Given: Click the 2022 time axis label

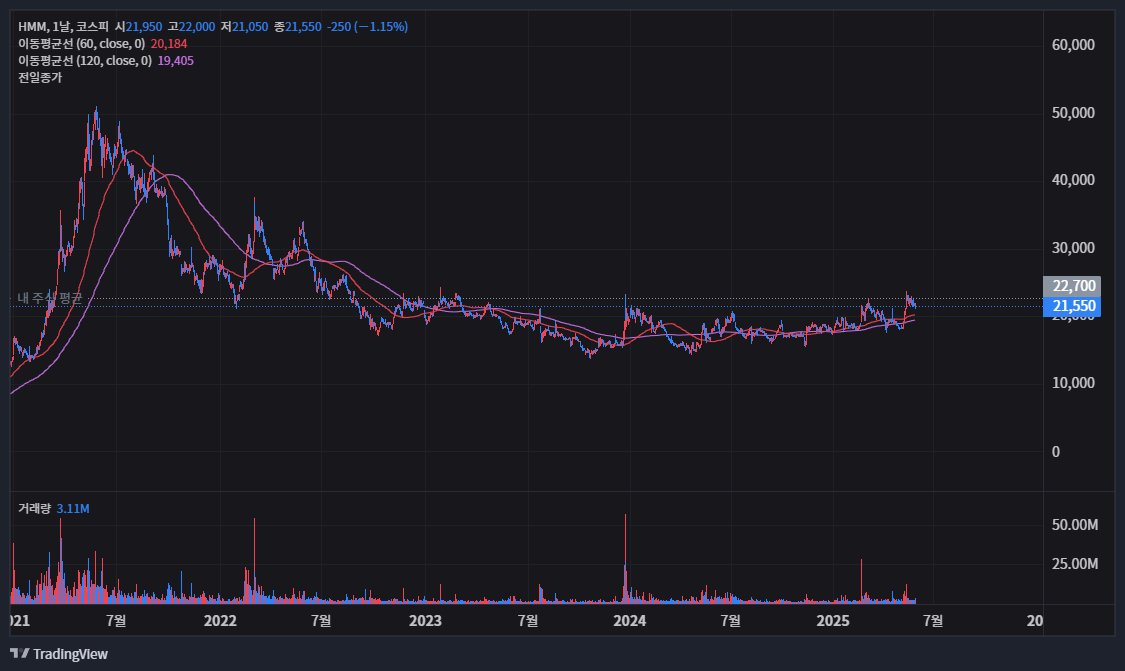Looking at the screenshot, I should [220, 621].
